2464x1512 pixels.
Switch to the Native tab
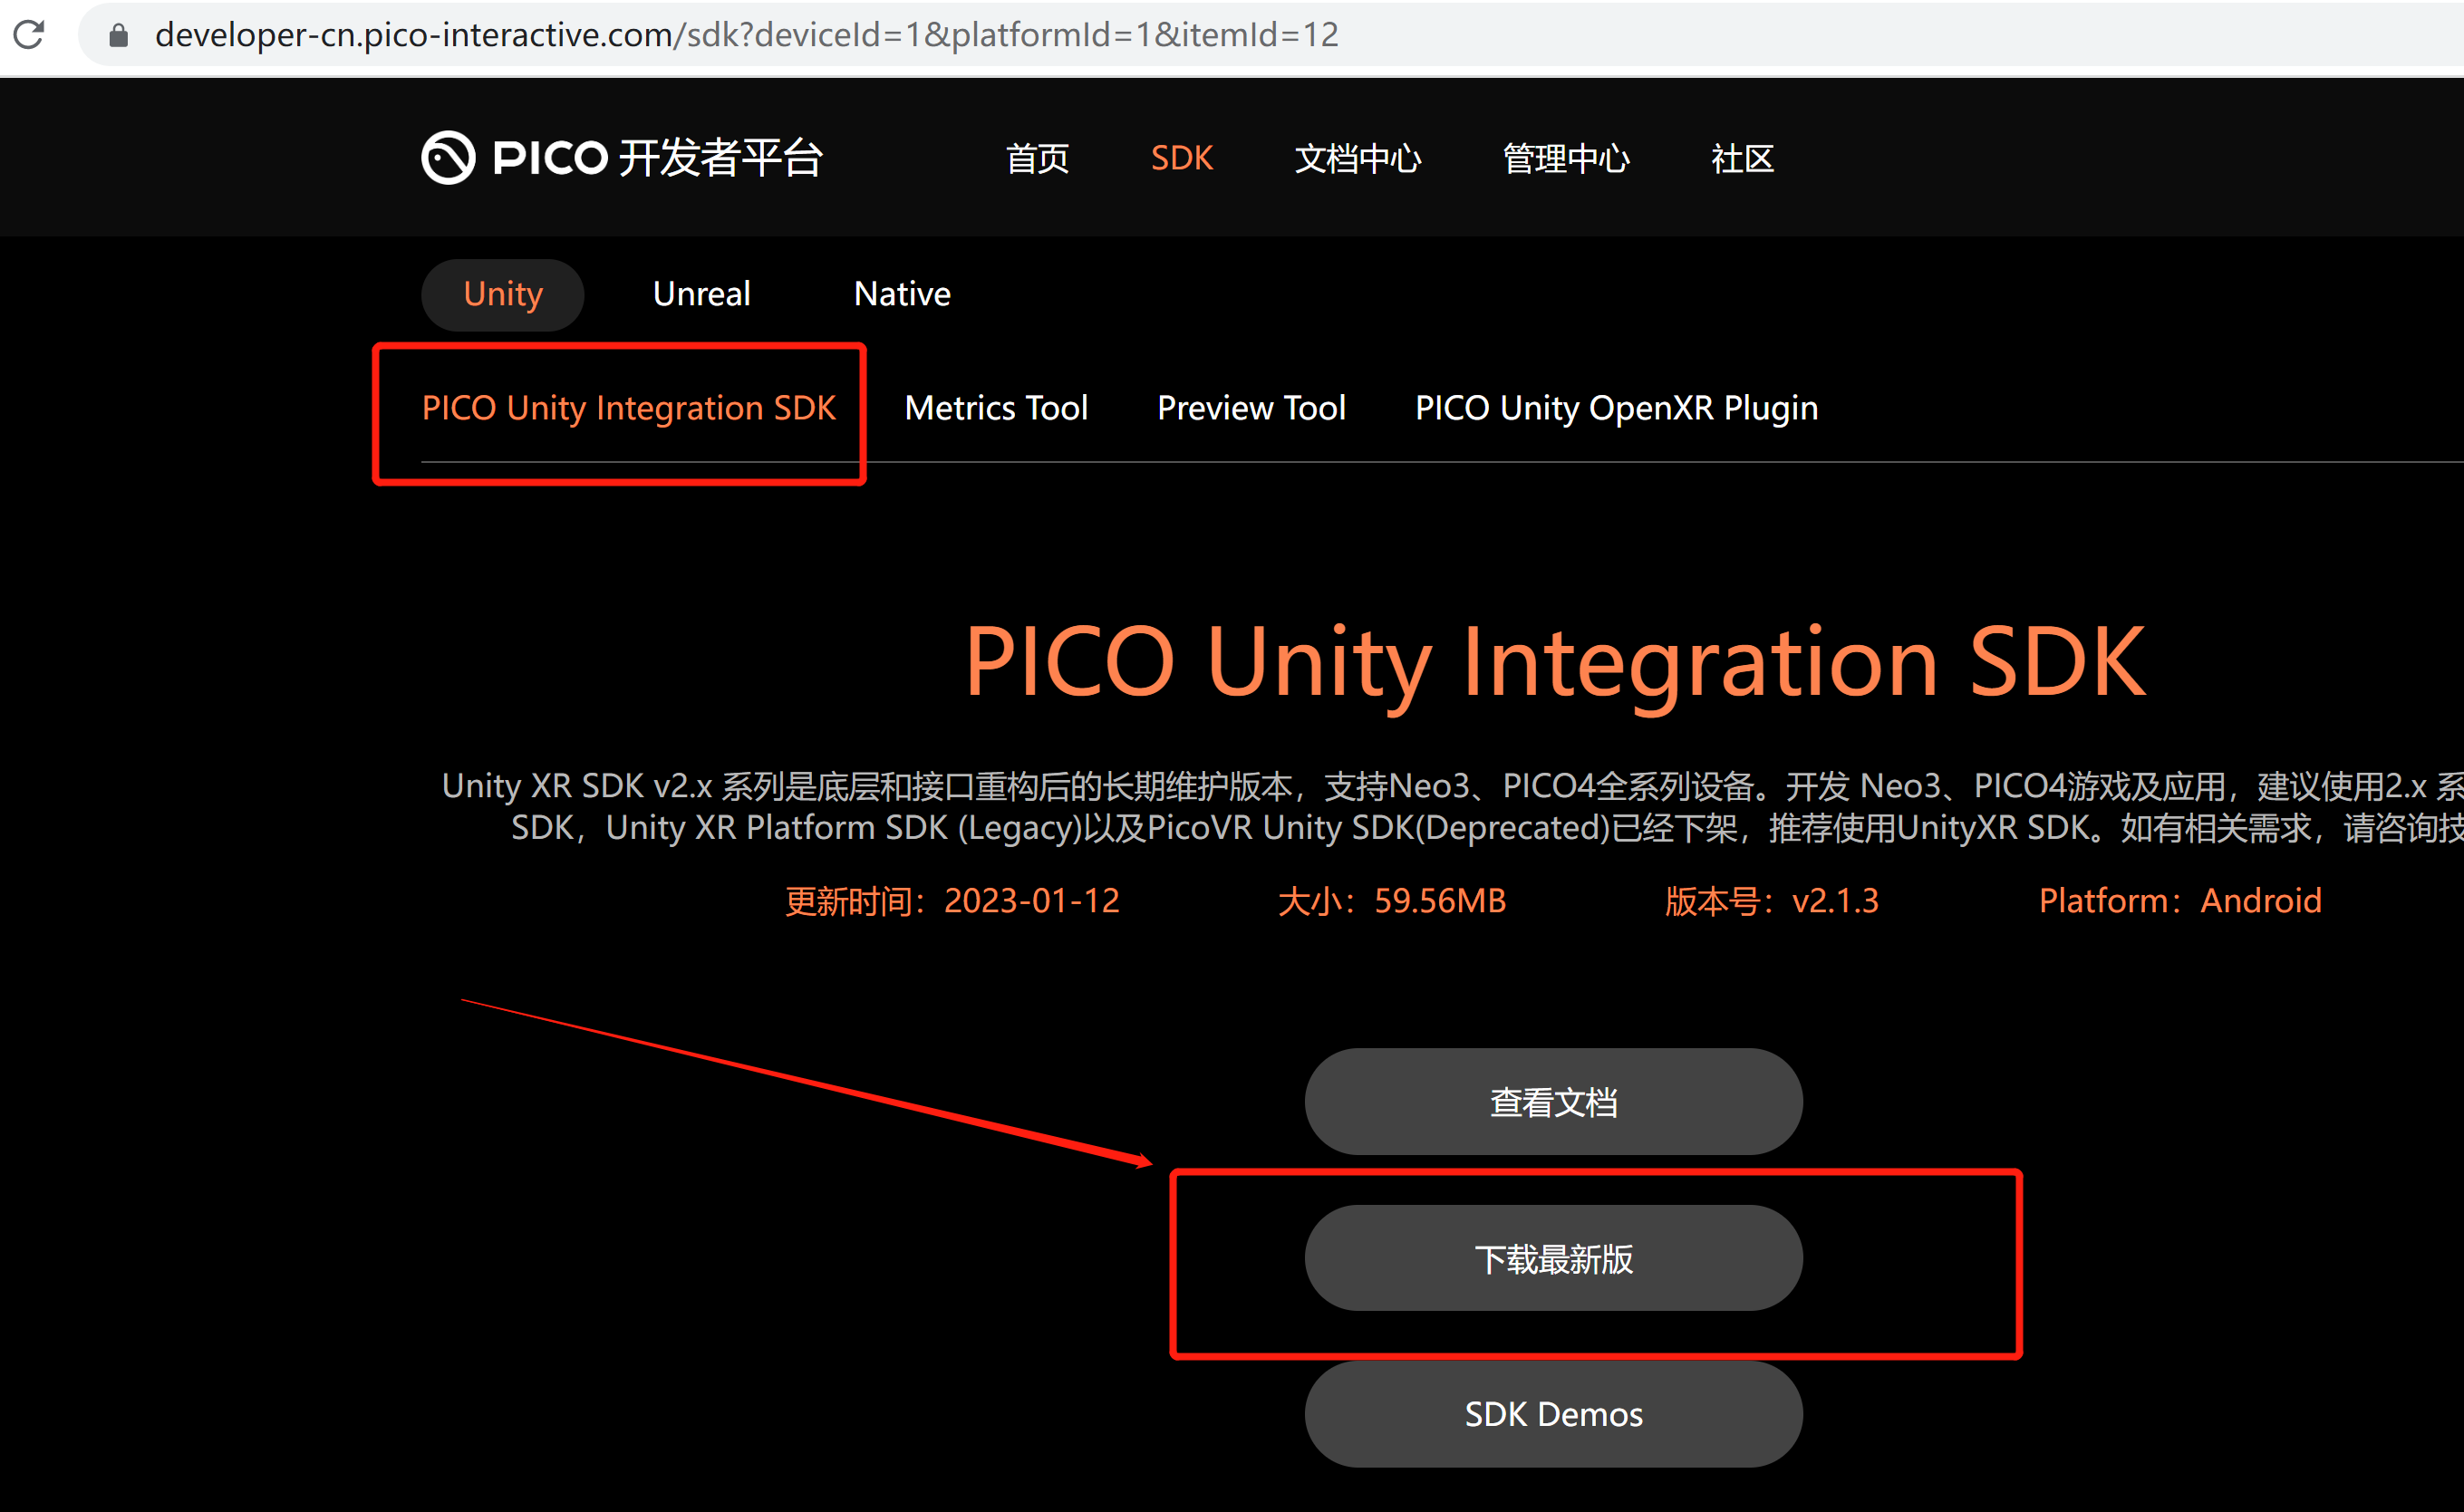pos(901,293)
